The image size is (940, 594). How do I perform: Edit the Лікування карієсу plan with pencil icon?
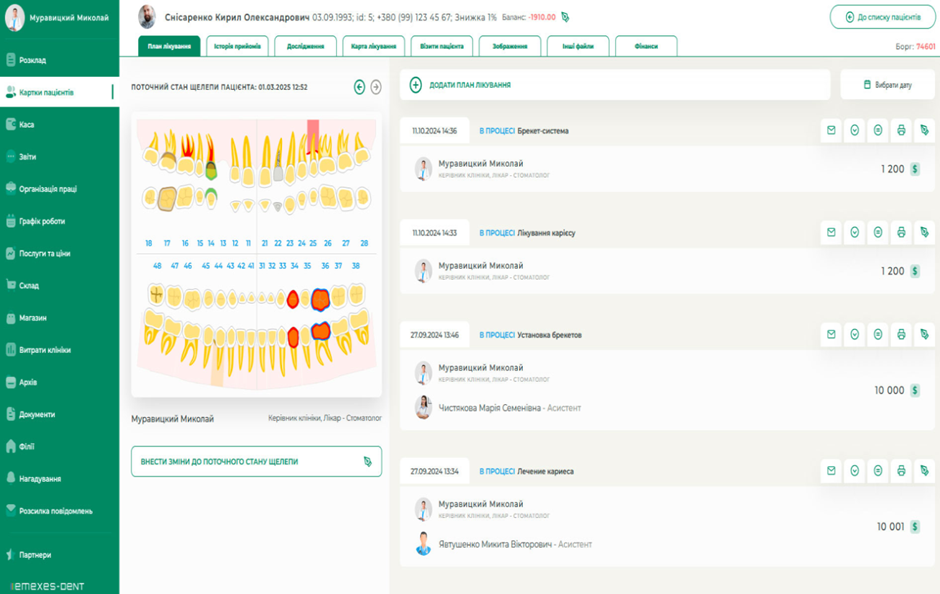pyautogui.click(x=924, y=233)
